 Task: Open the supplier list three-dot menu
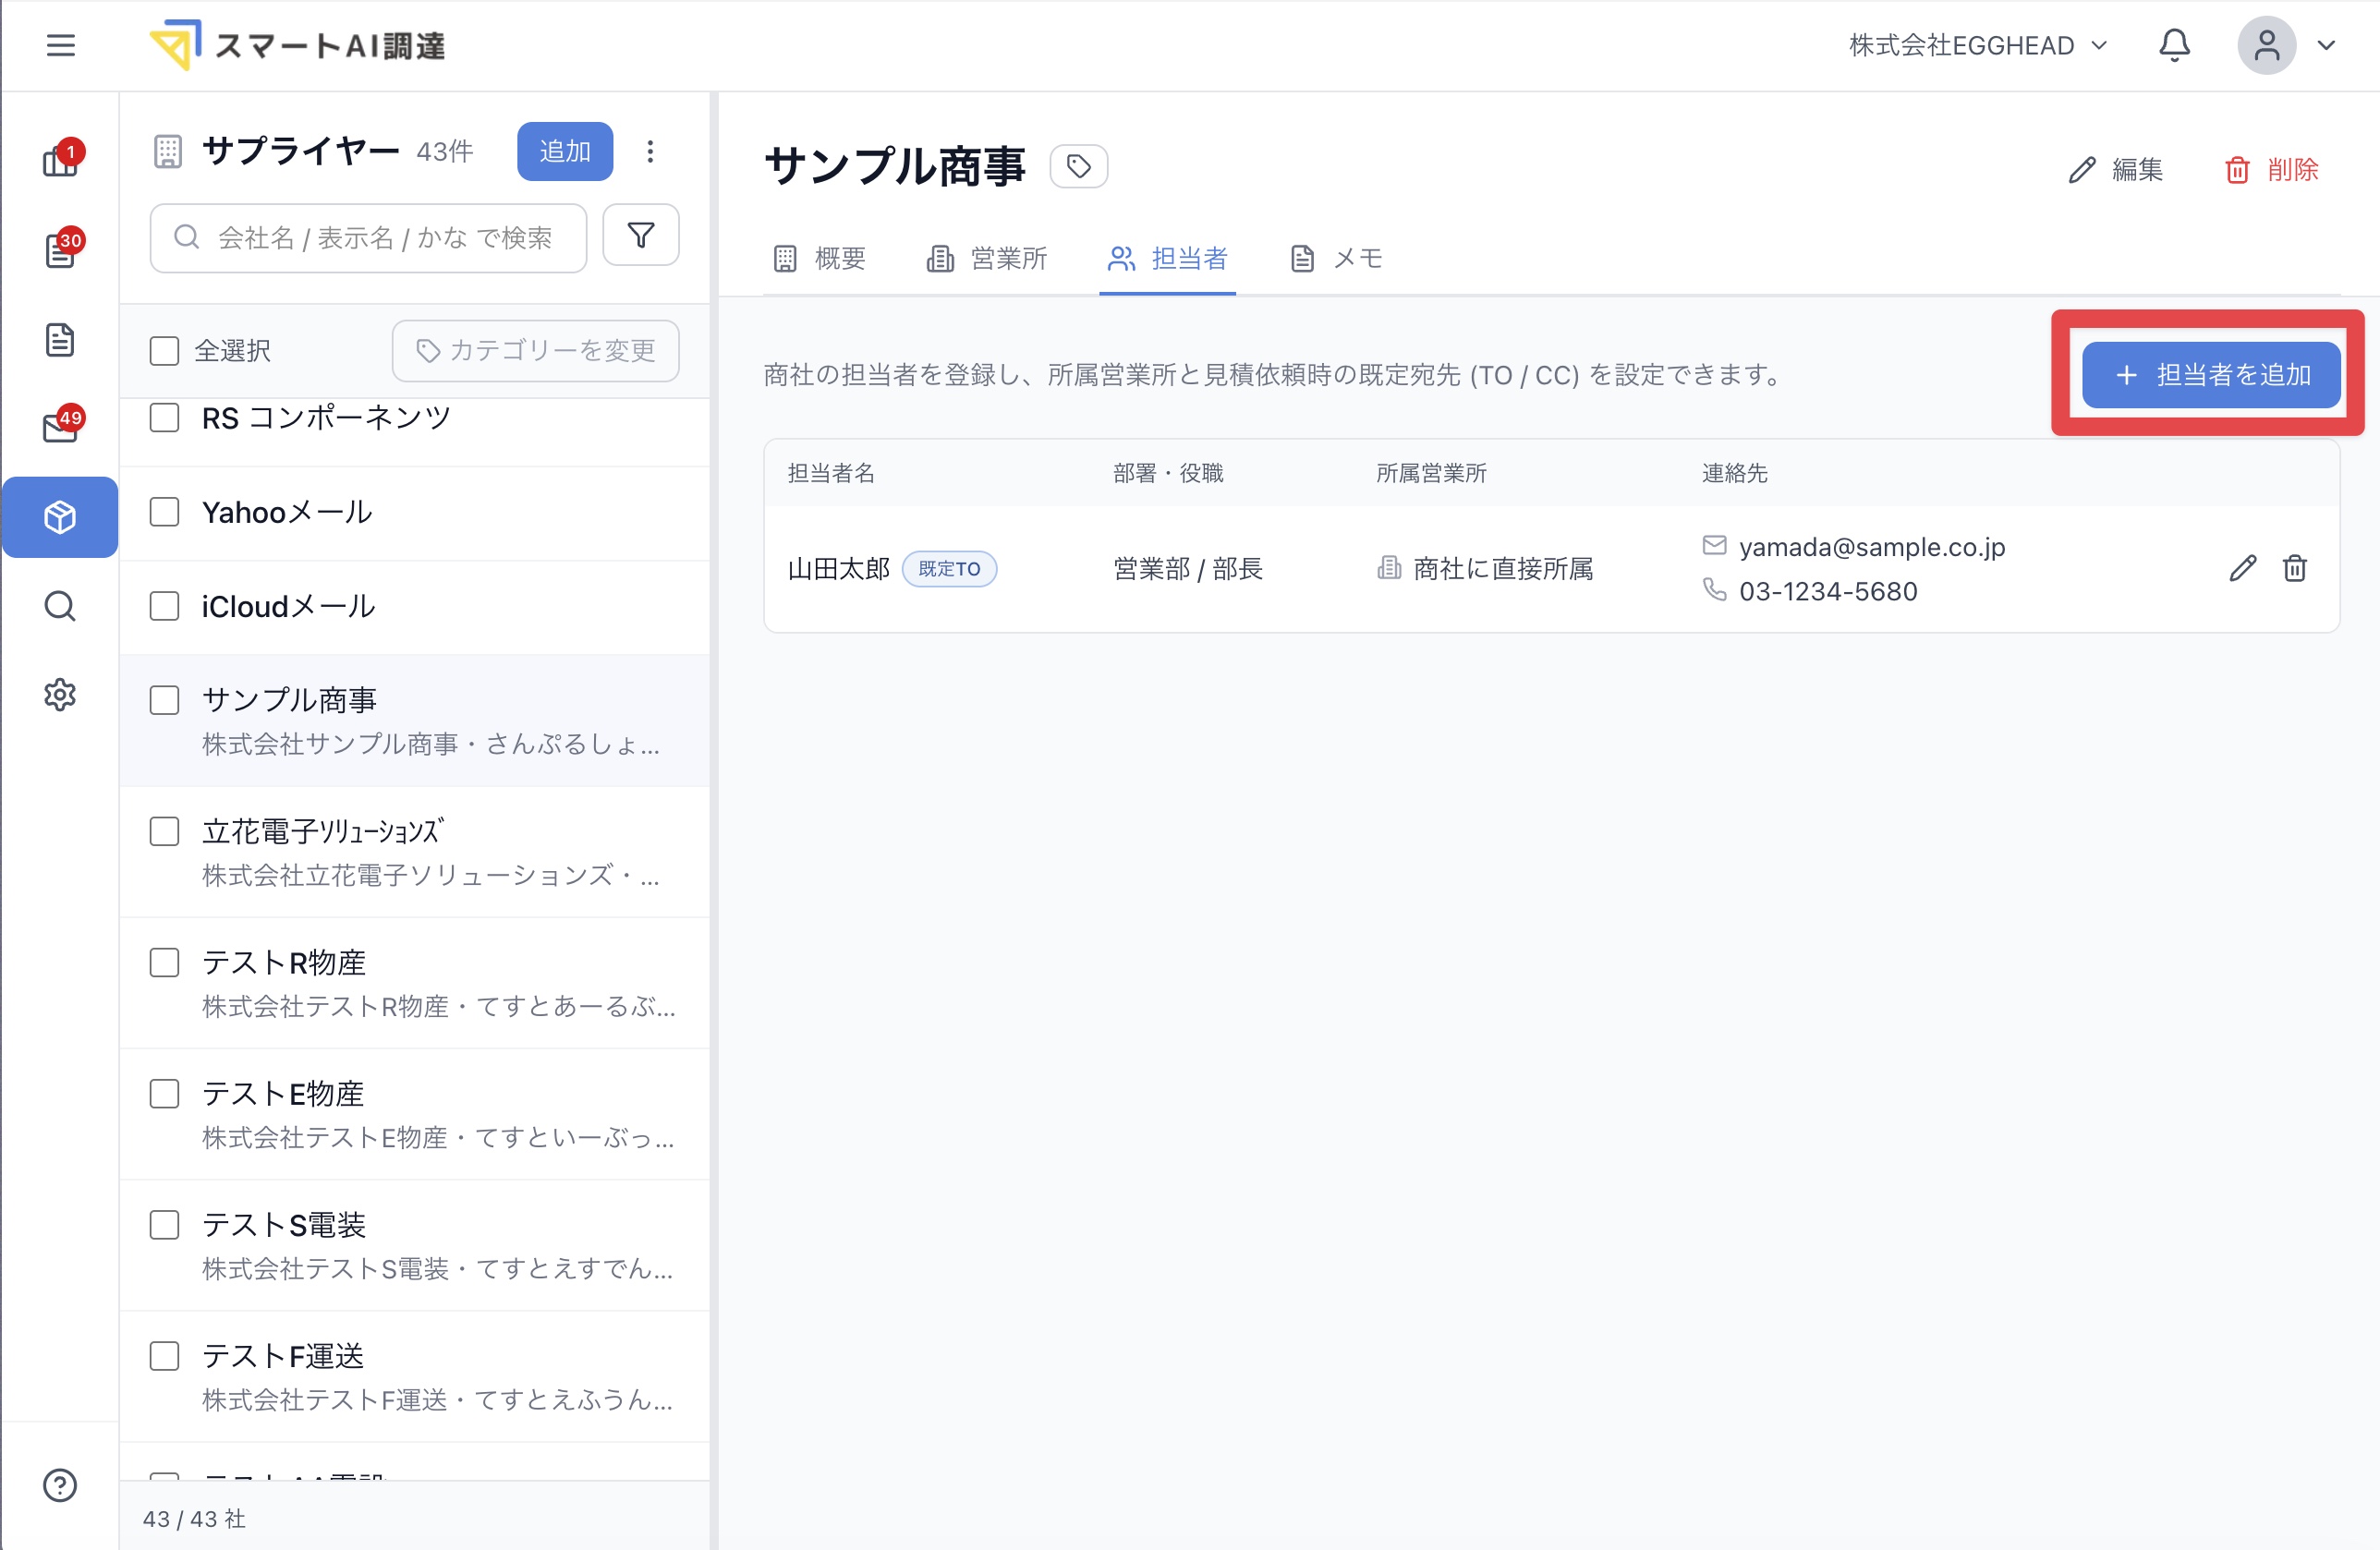tap(650, 151)
